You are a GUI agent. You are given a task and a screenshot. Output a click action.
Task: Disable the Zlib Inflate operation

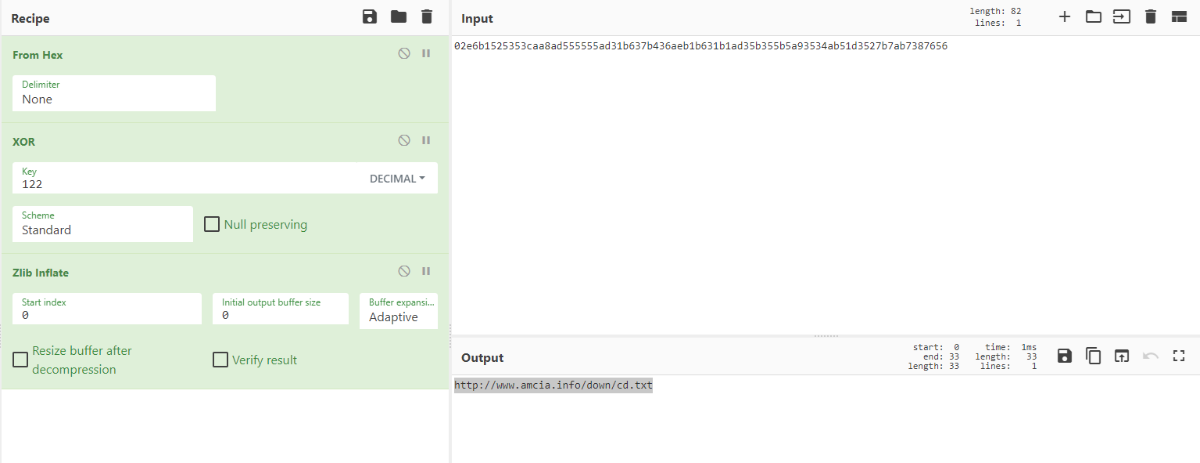(x=404, y=271)
